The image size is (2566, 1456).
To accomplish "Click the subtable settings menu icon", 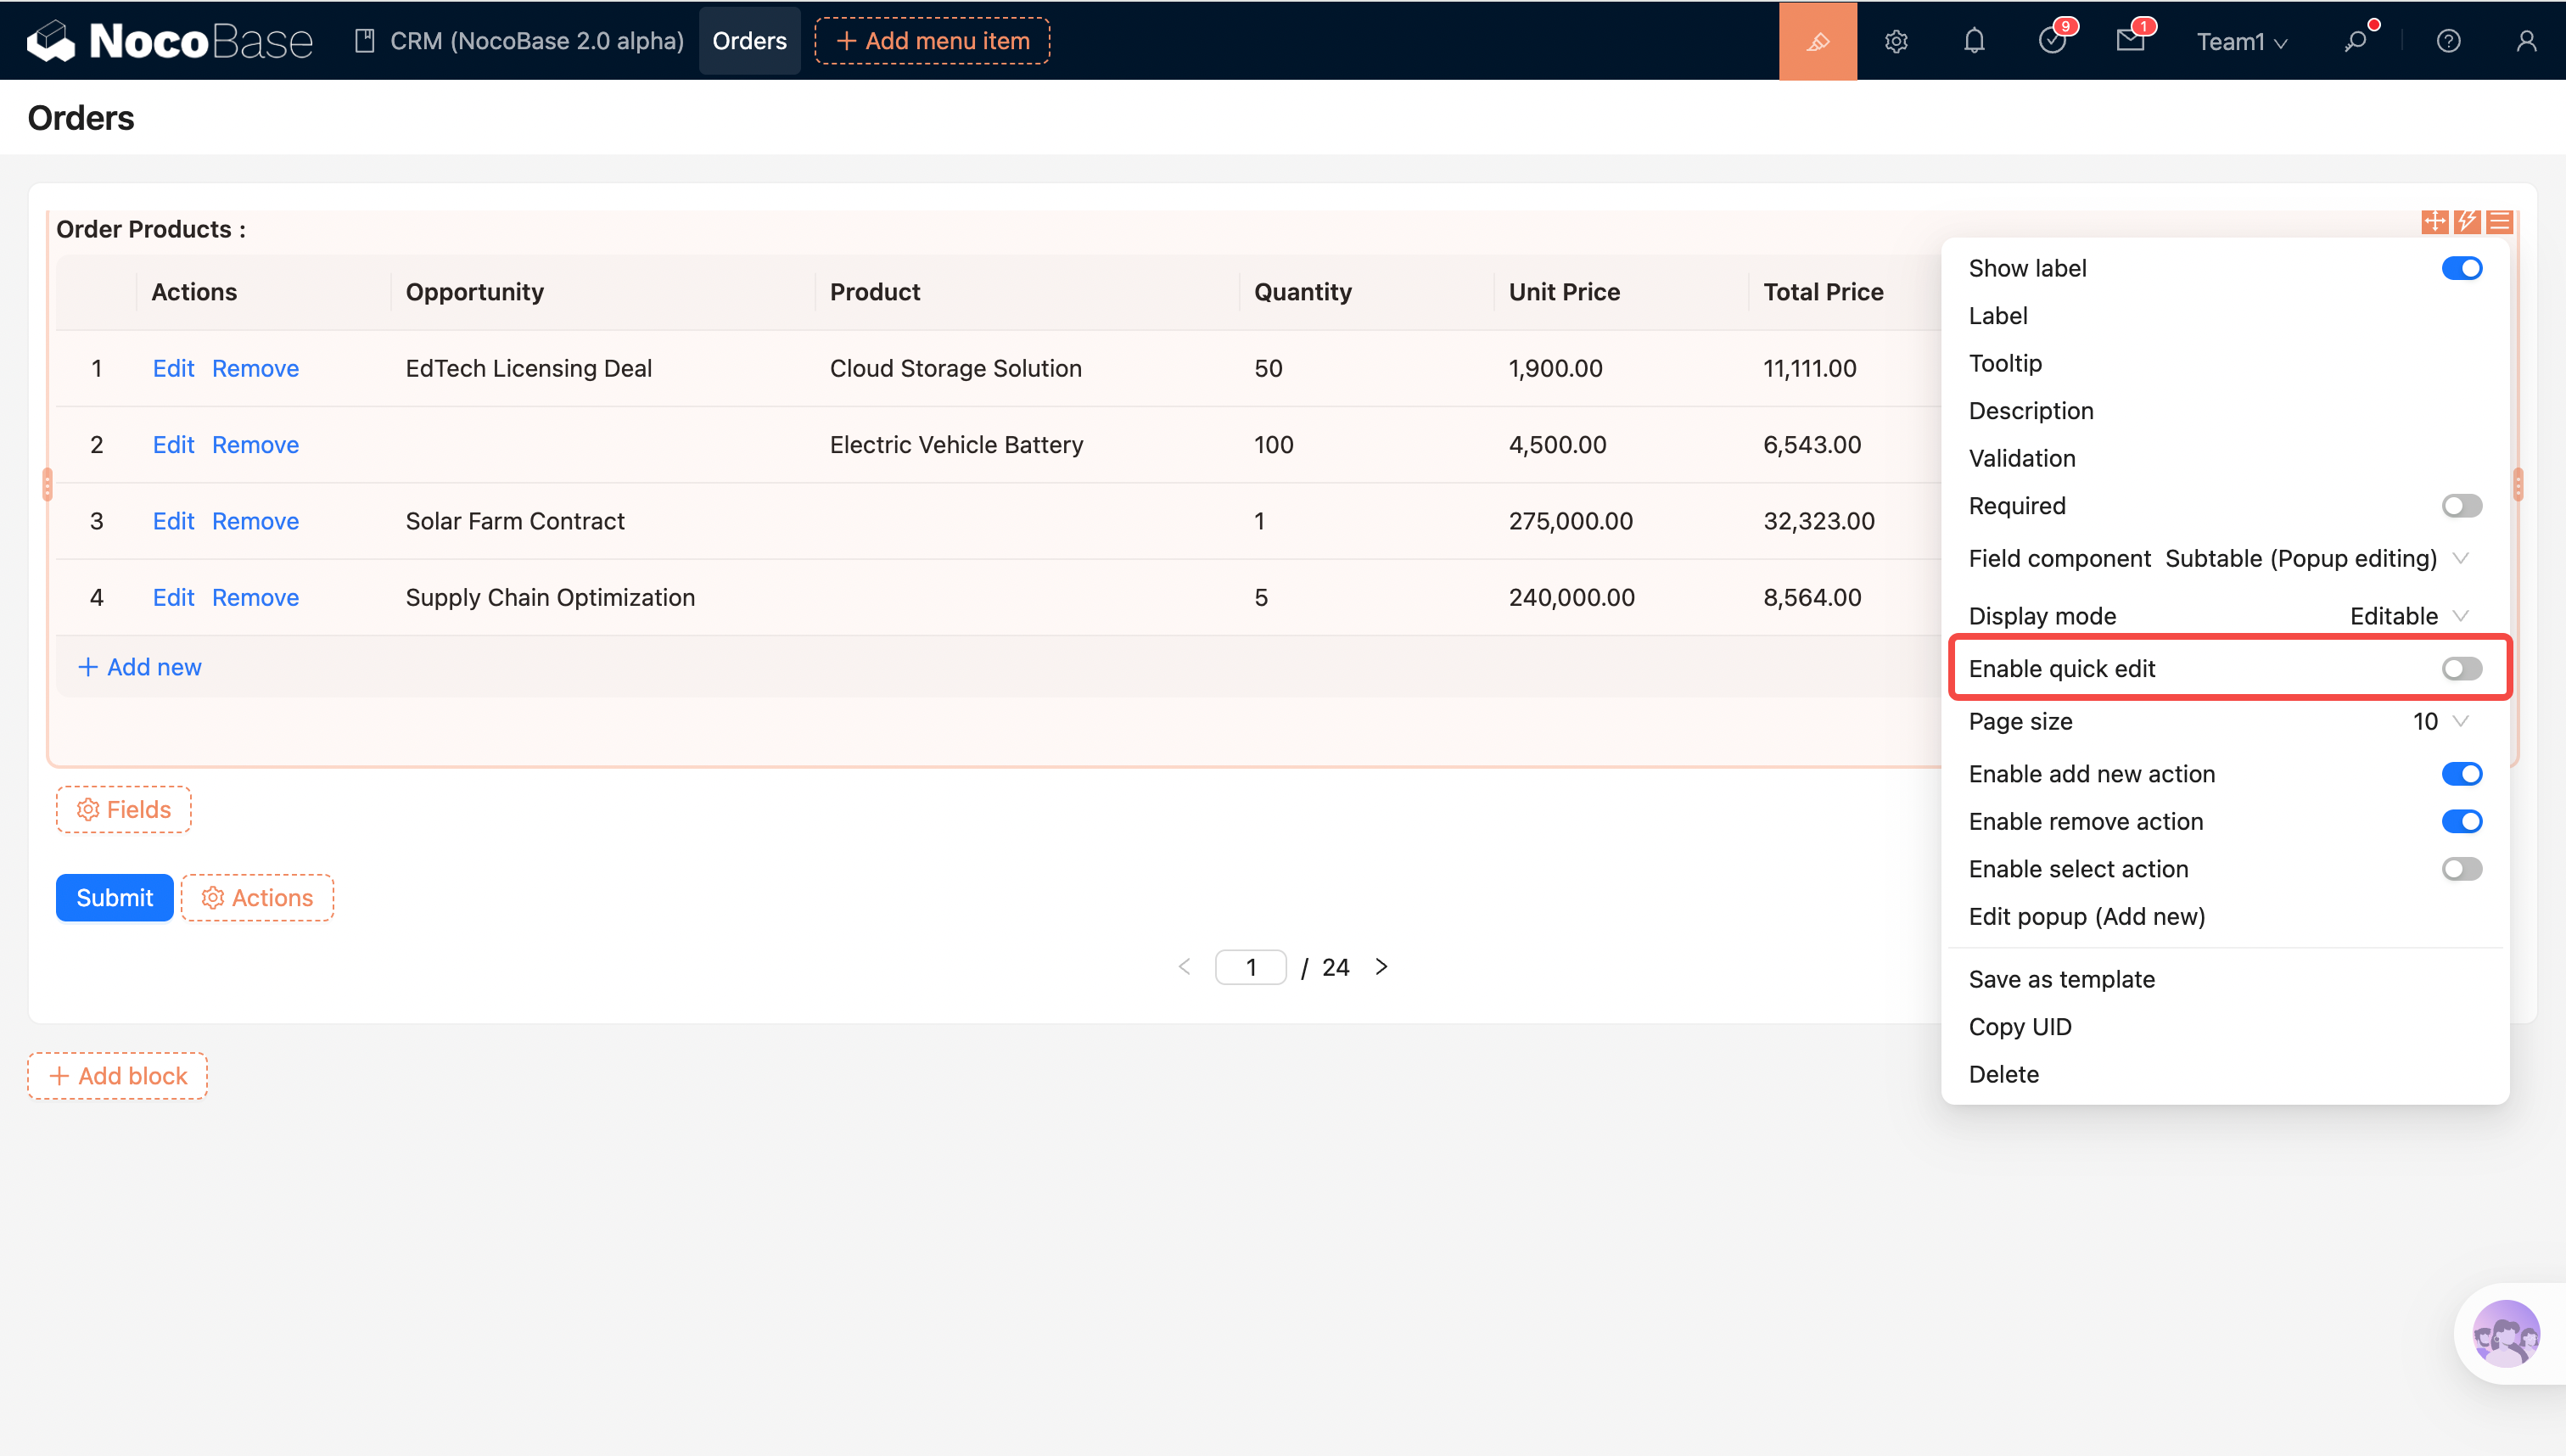I will pyautogui.click(x=2499, y=221).
